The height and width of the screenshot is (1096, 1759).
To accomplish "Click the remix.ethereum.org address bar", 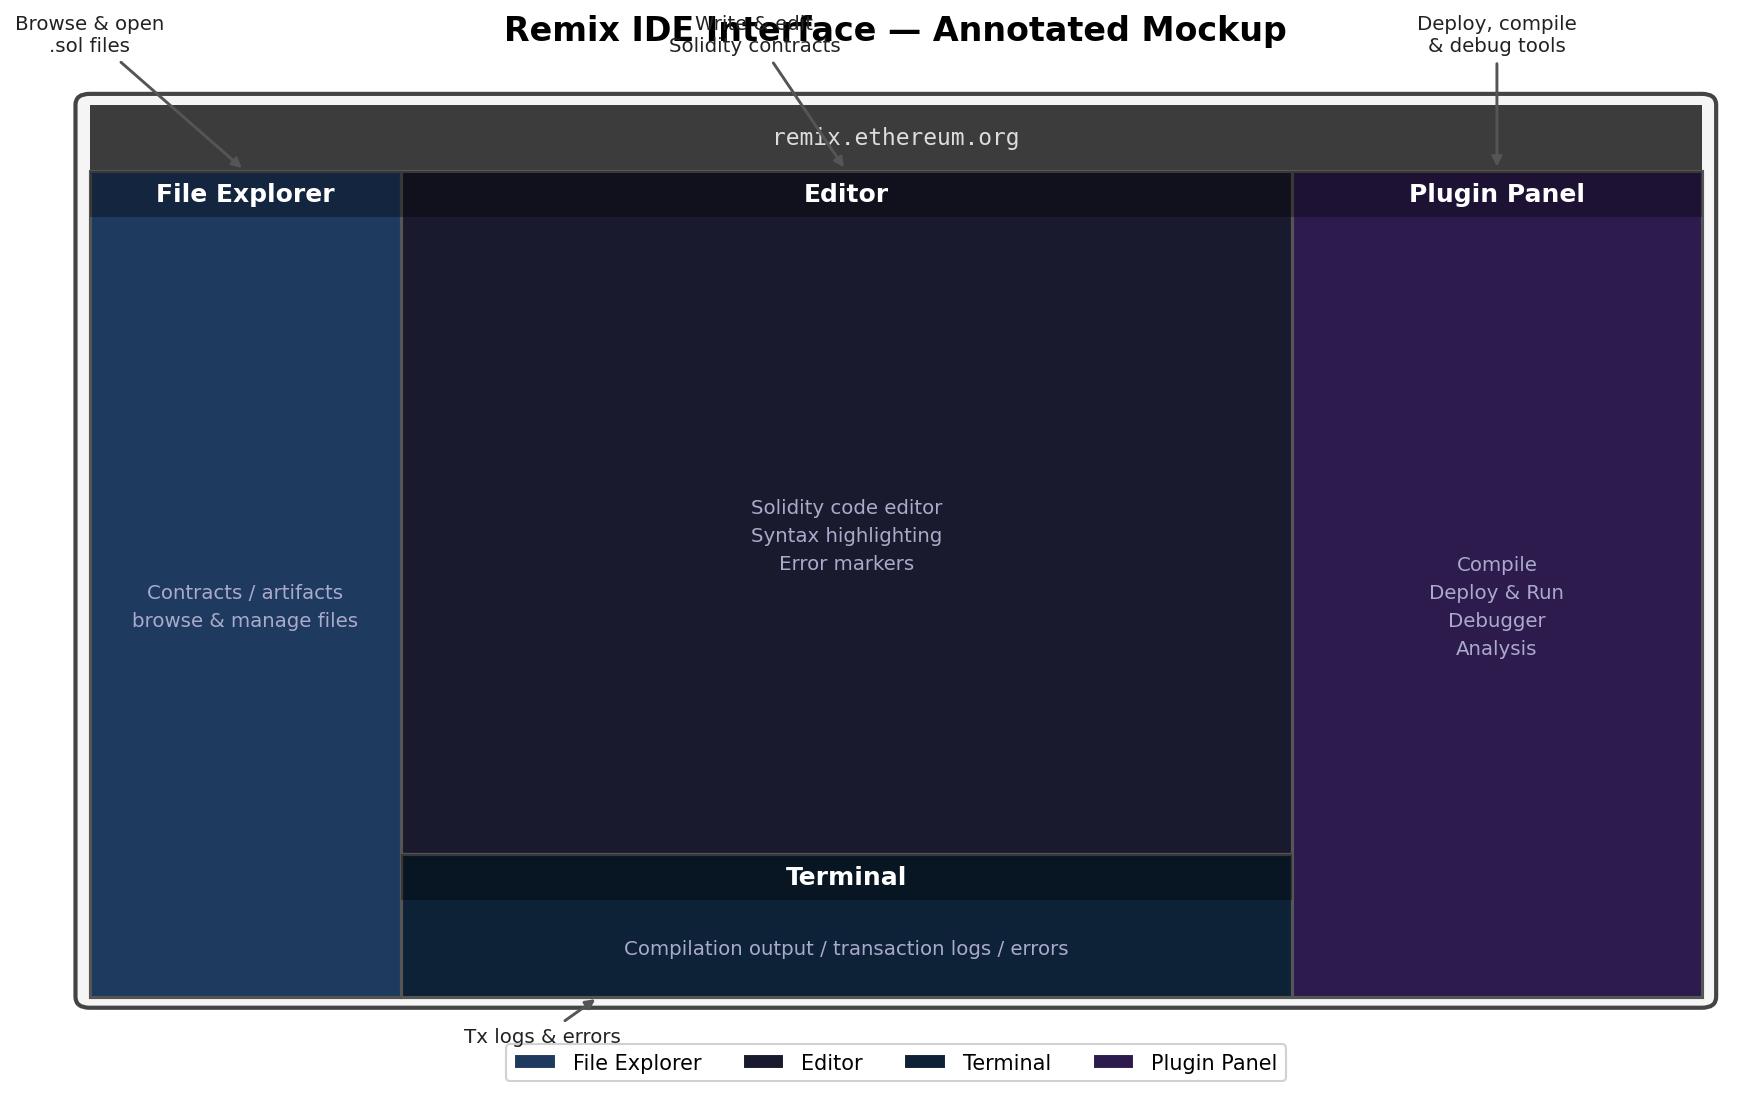I will coord(896,137).
